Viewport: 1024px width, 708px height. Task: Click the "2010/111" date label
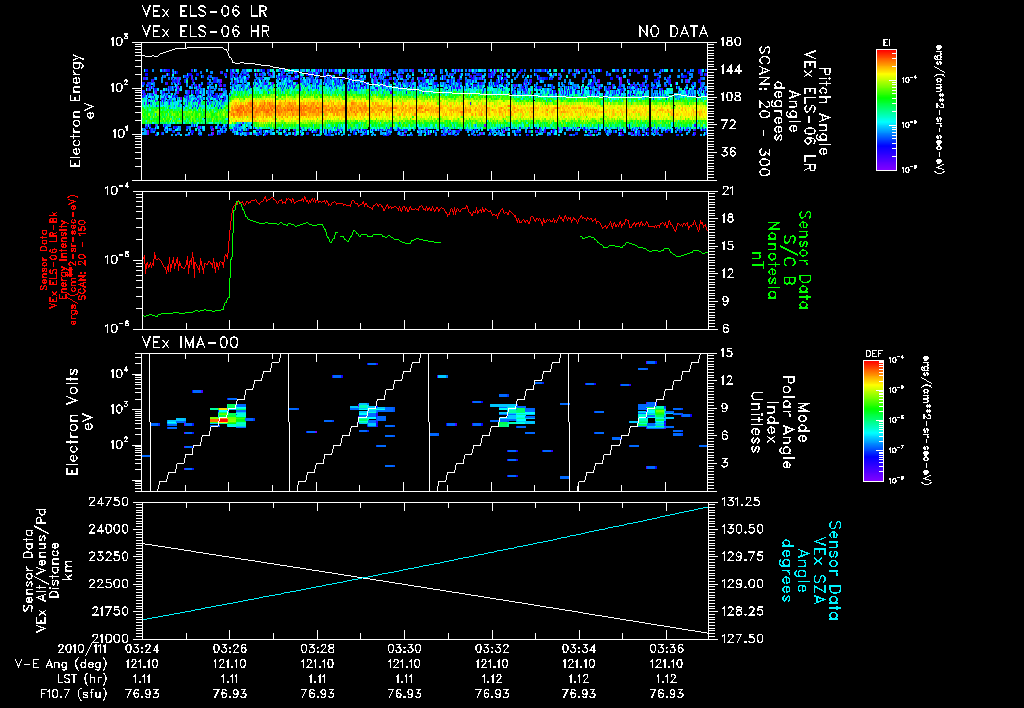tap(82, 649)
